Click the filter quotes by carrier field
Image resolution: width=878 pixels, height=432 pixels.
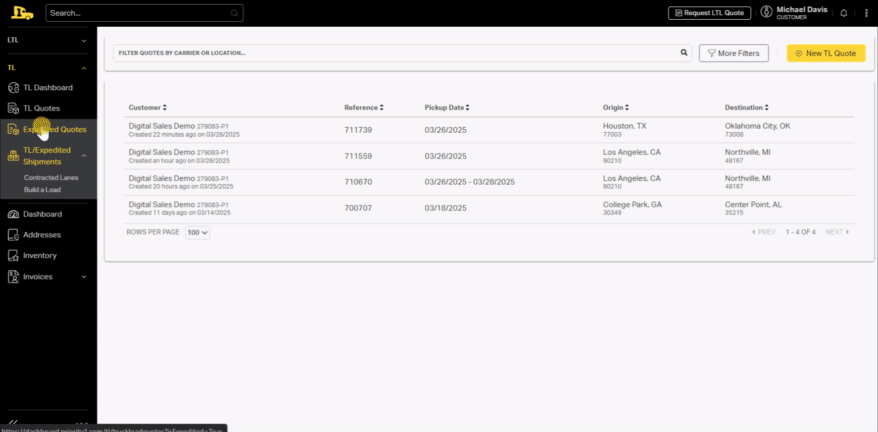tap(395, 52)
